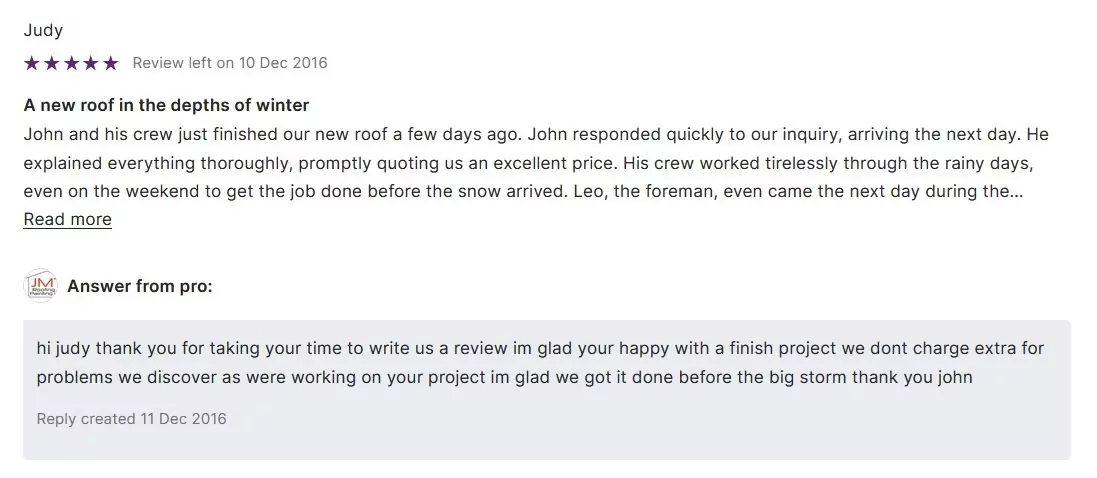Click the fifth purple rating star
Viewport: 1097px width, 478px height.
pyautogui.click(x=110, y=63)
